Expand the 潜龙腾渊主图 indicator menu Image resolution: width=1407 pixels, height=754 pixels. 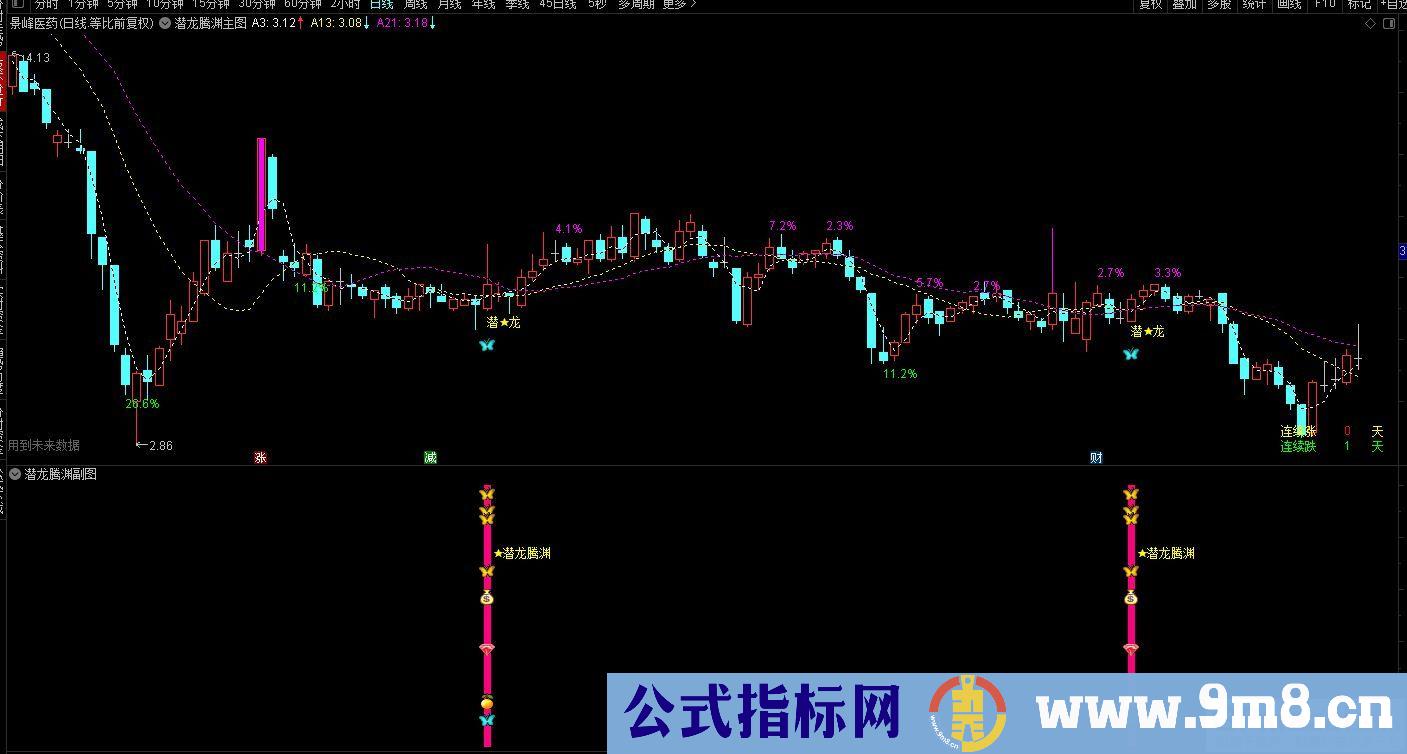pos(165,23)
